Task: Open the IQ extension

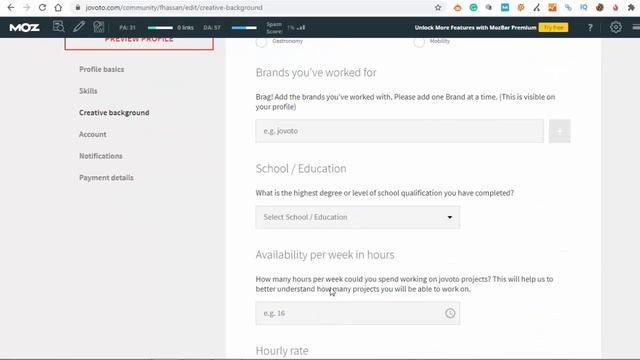Action: pos(584,7)
